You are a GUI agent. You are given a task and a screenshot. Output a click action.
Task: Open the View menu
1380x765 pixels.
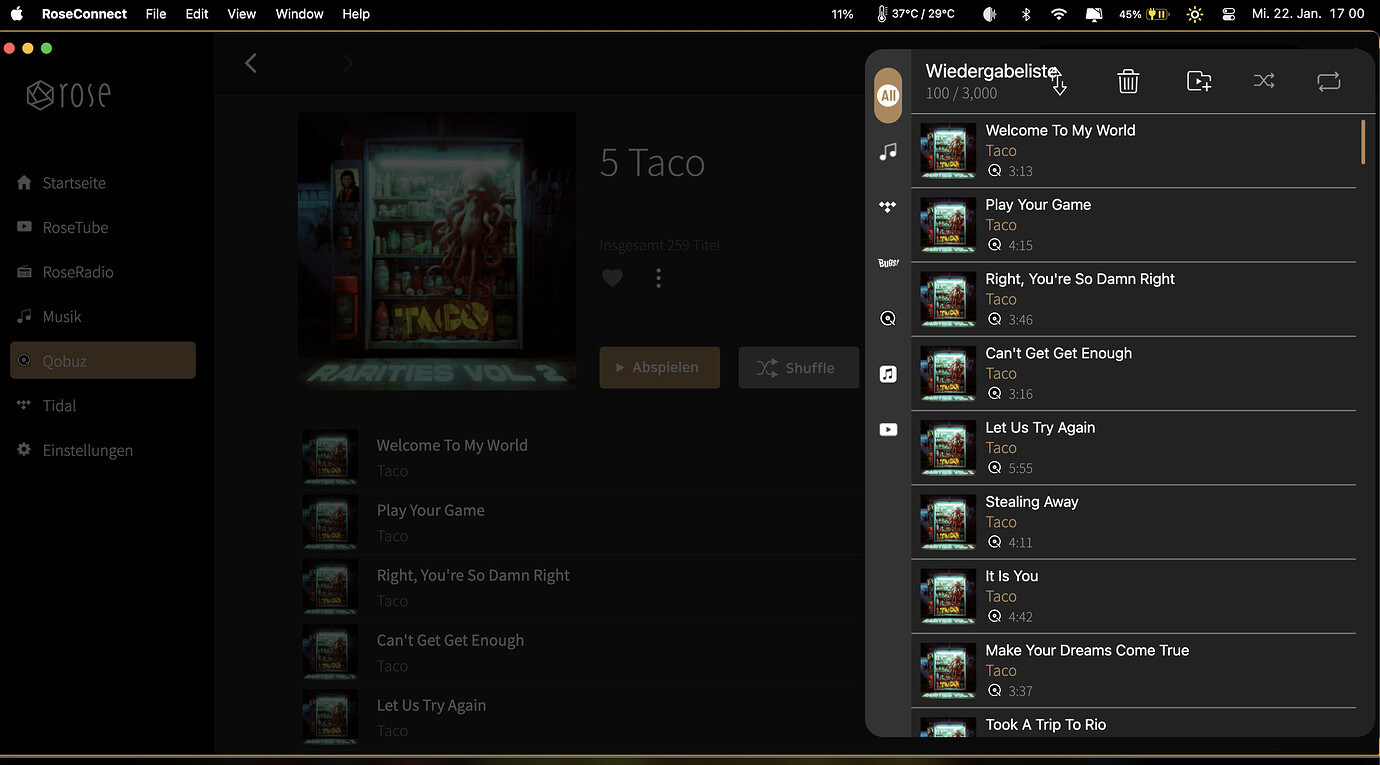(242, 14)
